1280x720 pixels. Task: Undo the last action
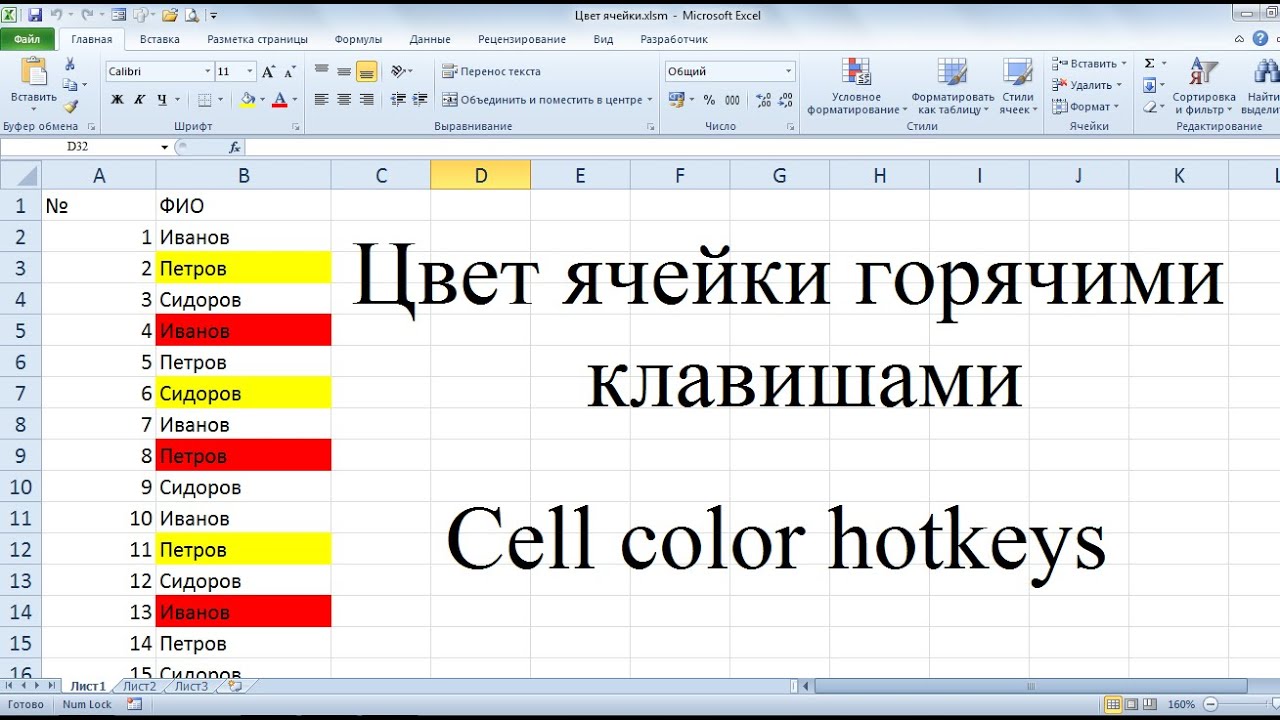click(x=57, y=15)
